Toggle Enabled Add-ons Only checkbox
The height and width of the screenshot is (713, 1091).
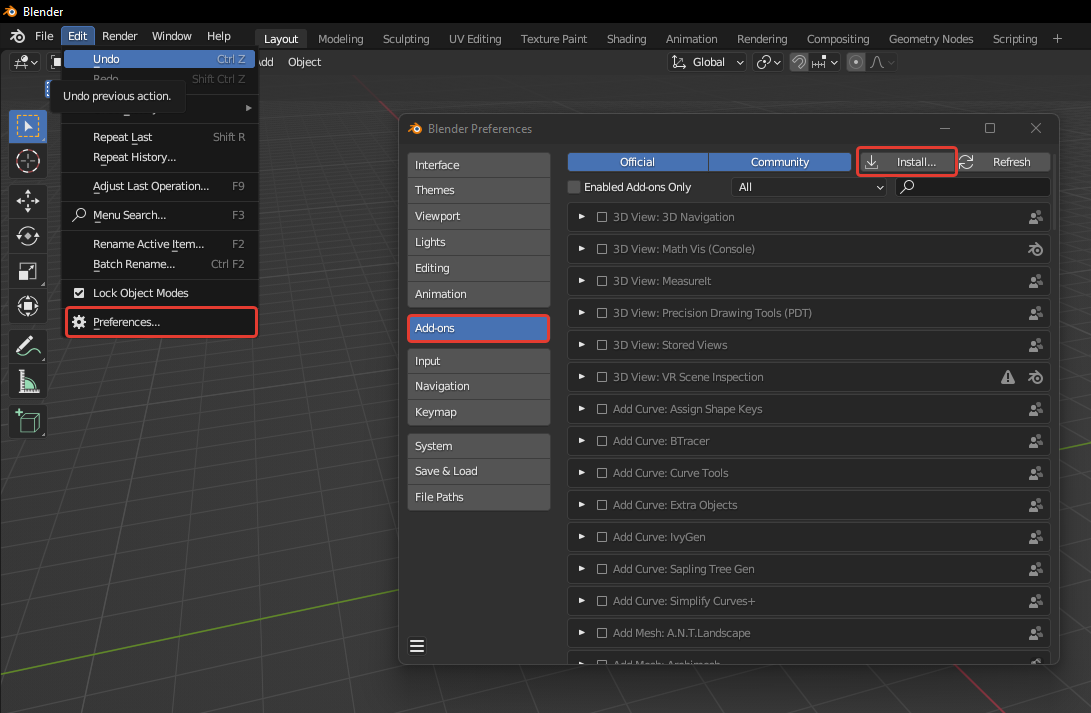[x=574, y=187]
